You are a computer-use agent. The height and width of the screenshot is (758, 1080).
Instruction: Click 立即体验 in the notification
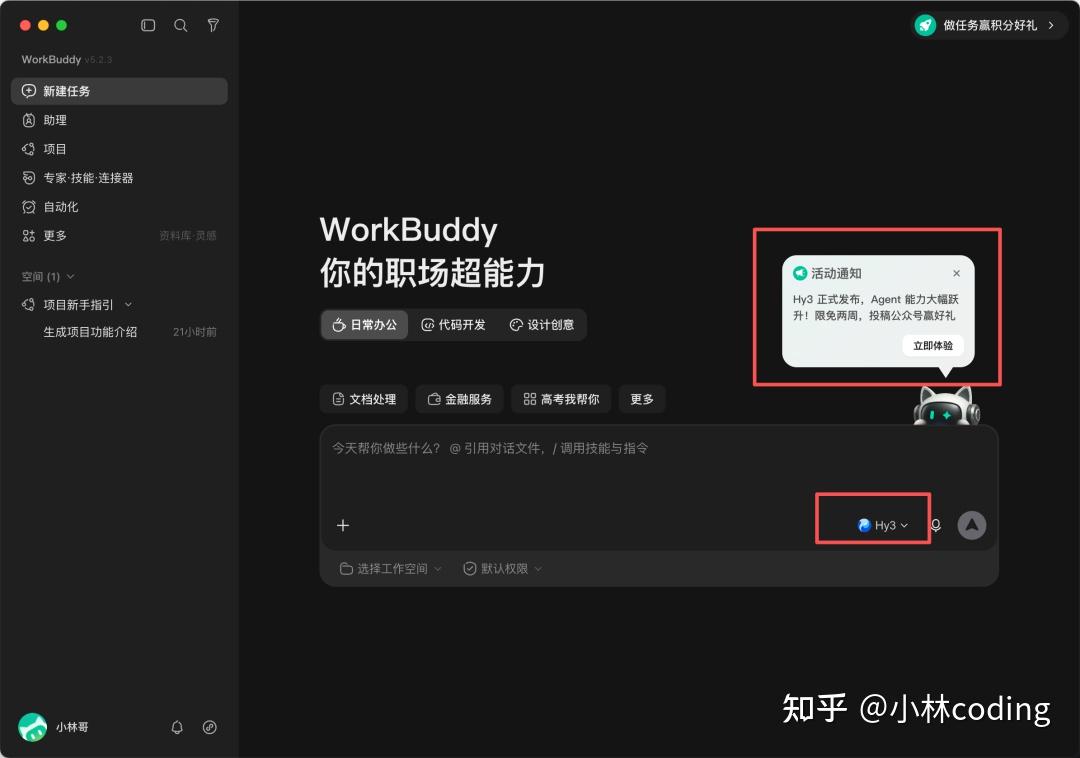point(933,346)
